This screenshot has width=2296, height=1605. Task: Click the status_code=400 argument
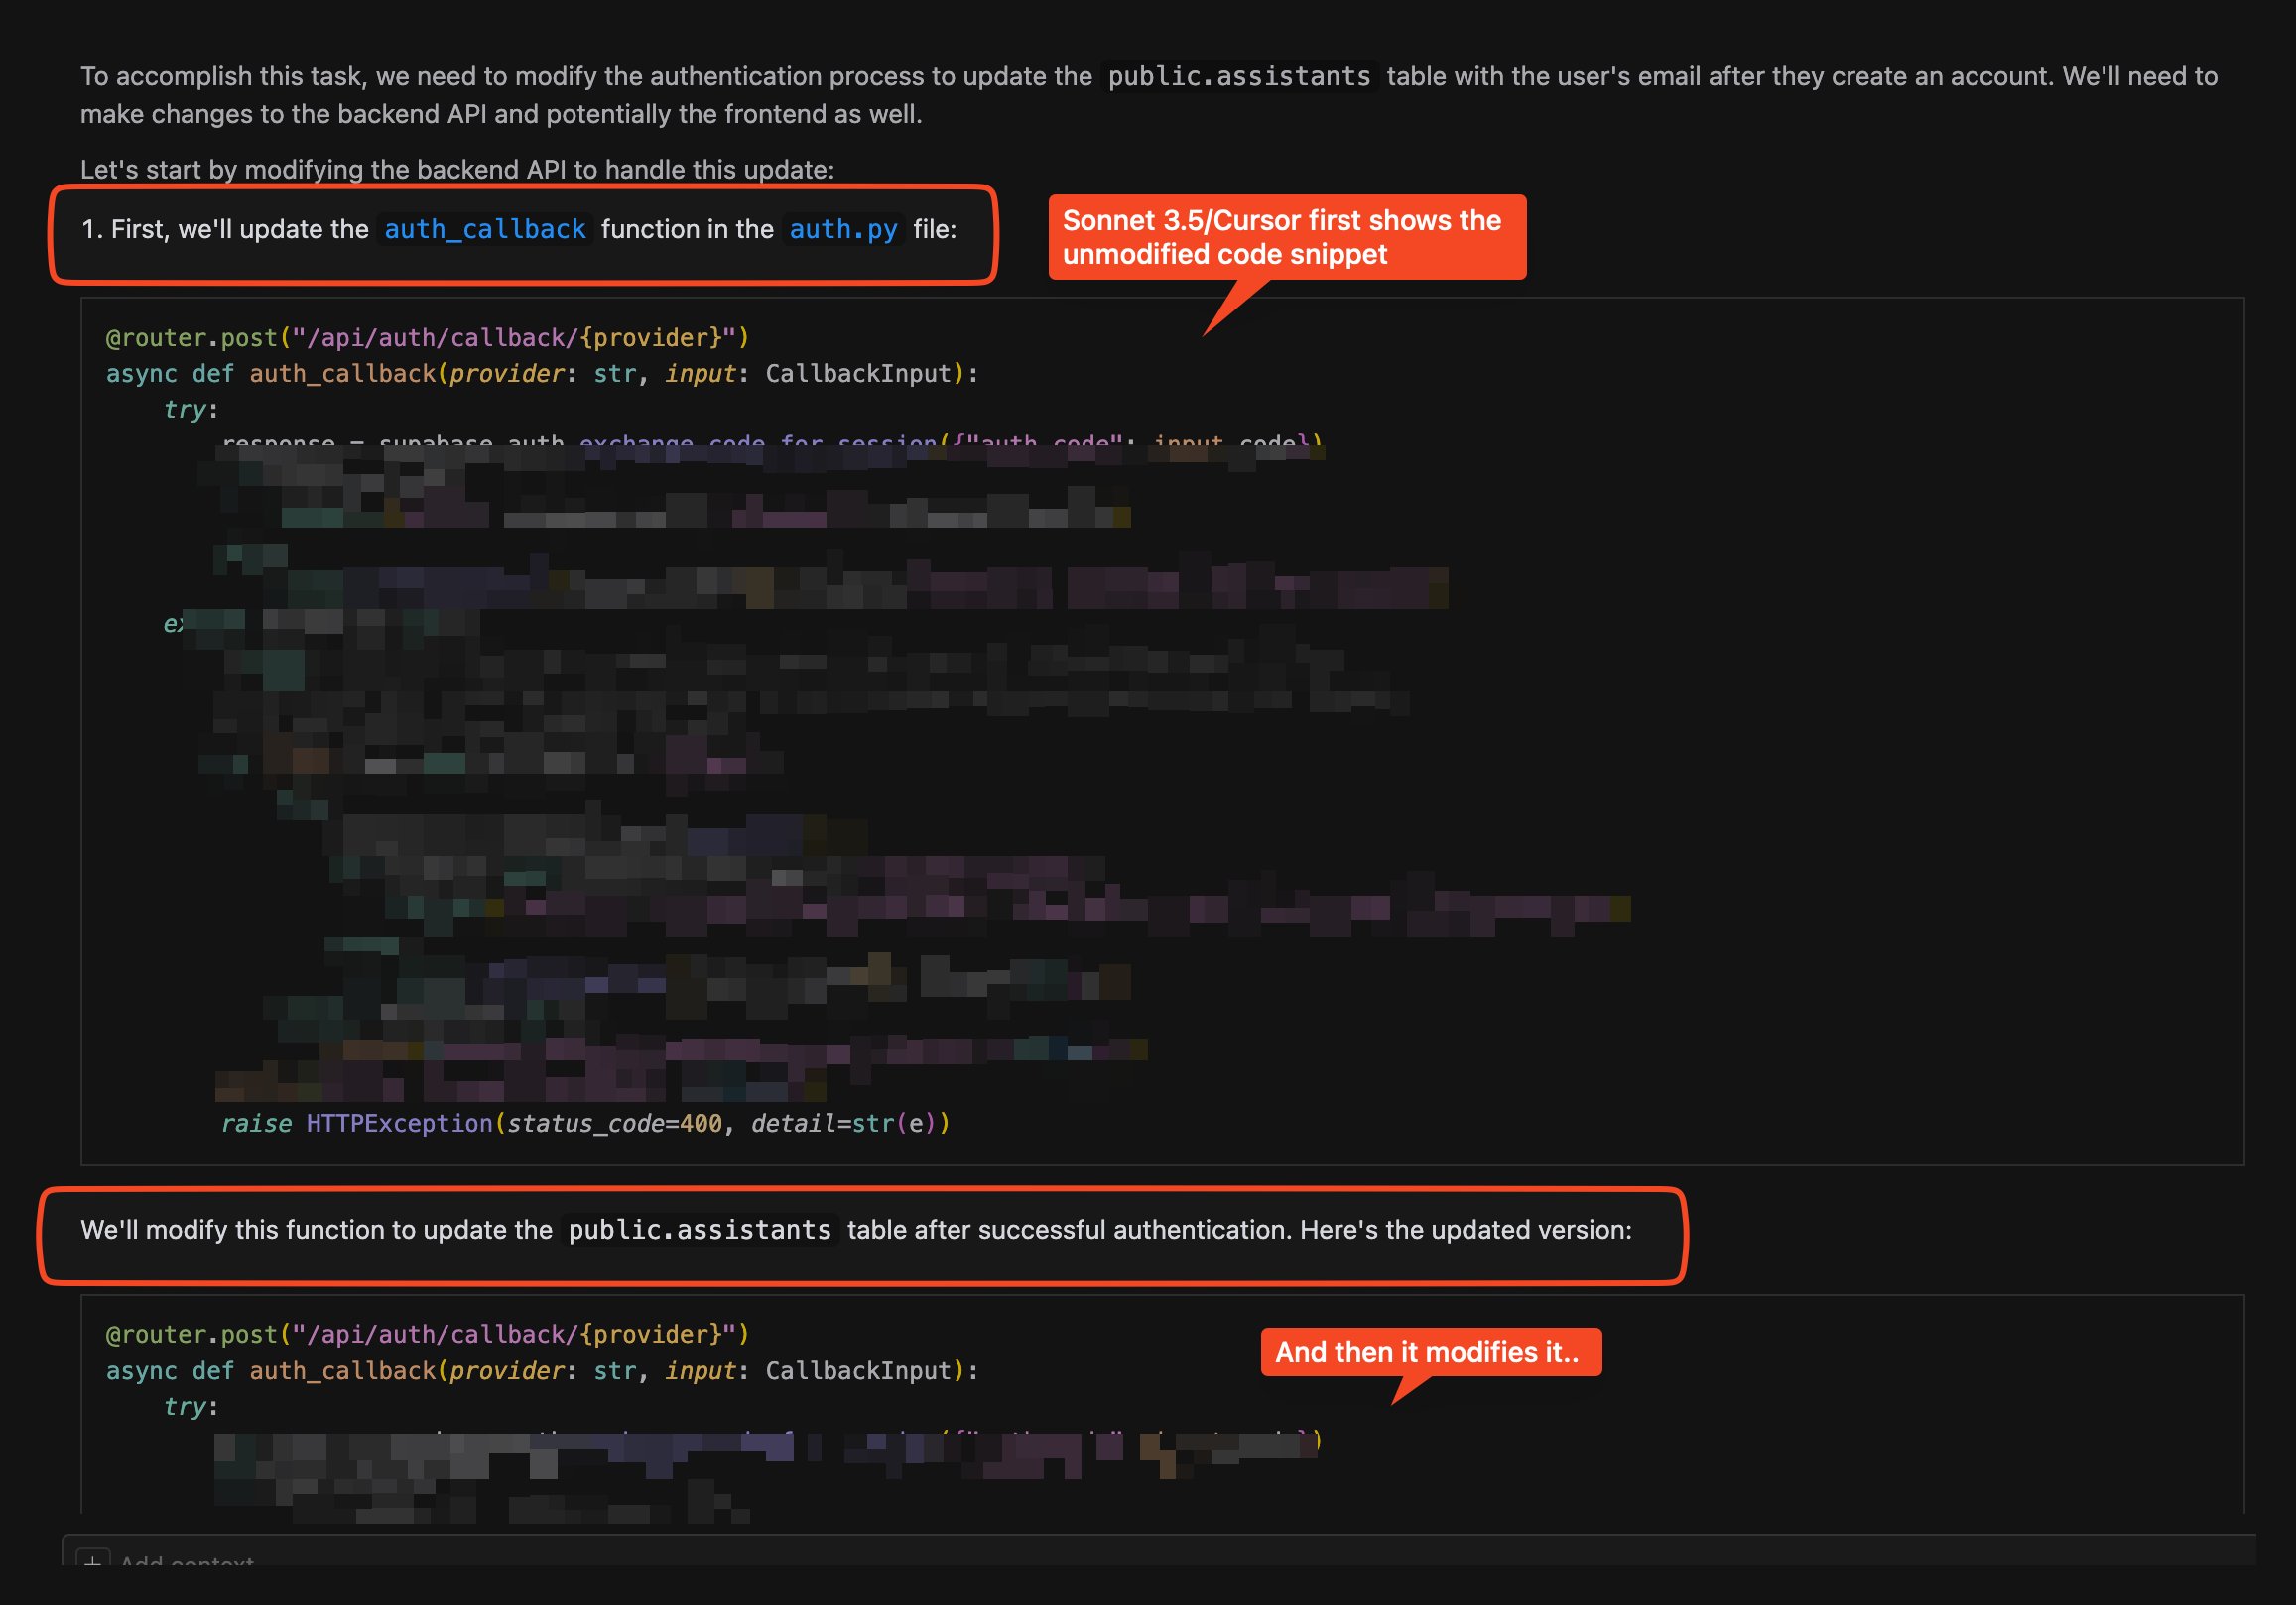click(614, 1124)
